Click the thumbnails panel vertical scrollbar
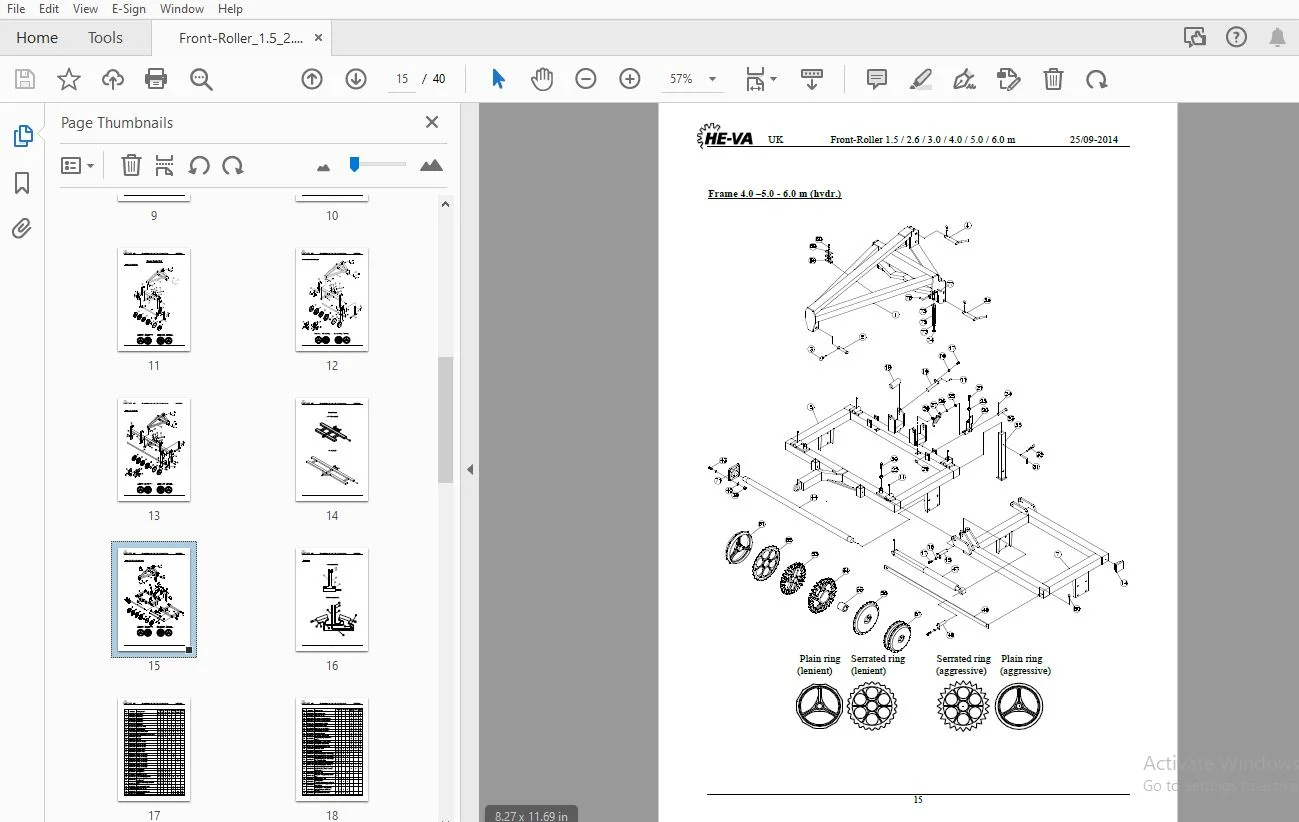The width and height of the screenshot is (1299, 822). 446,420
